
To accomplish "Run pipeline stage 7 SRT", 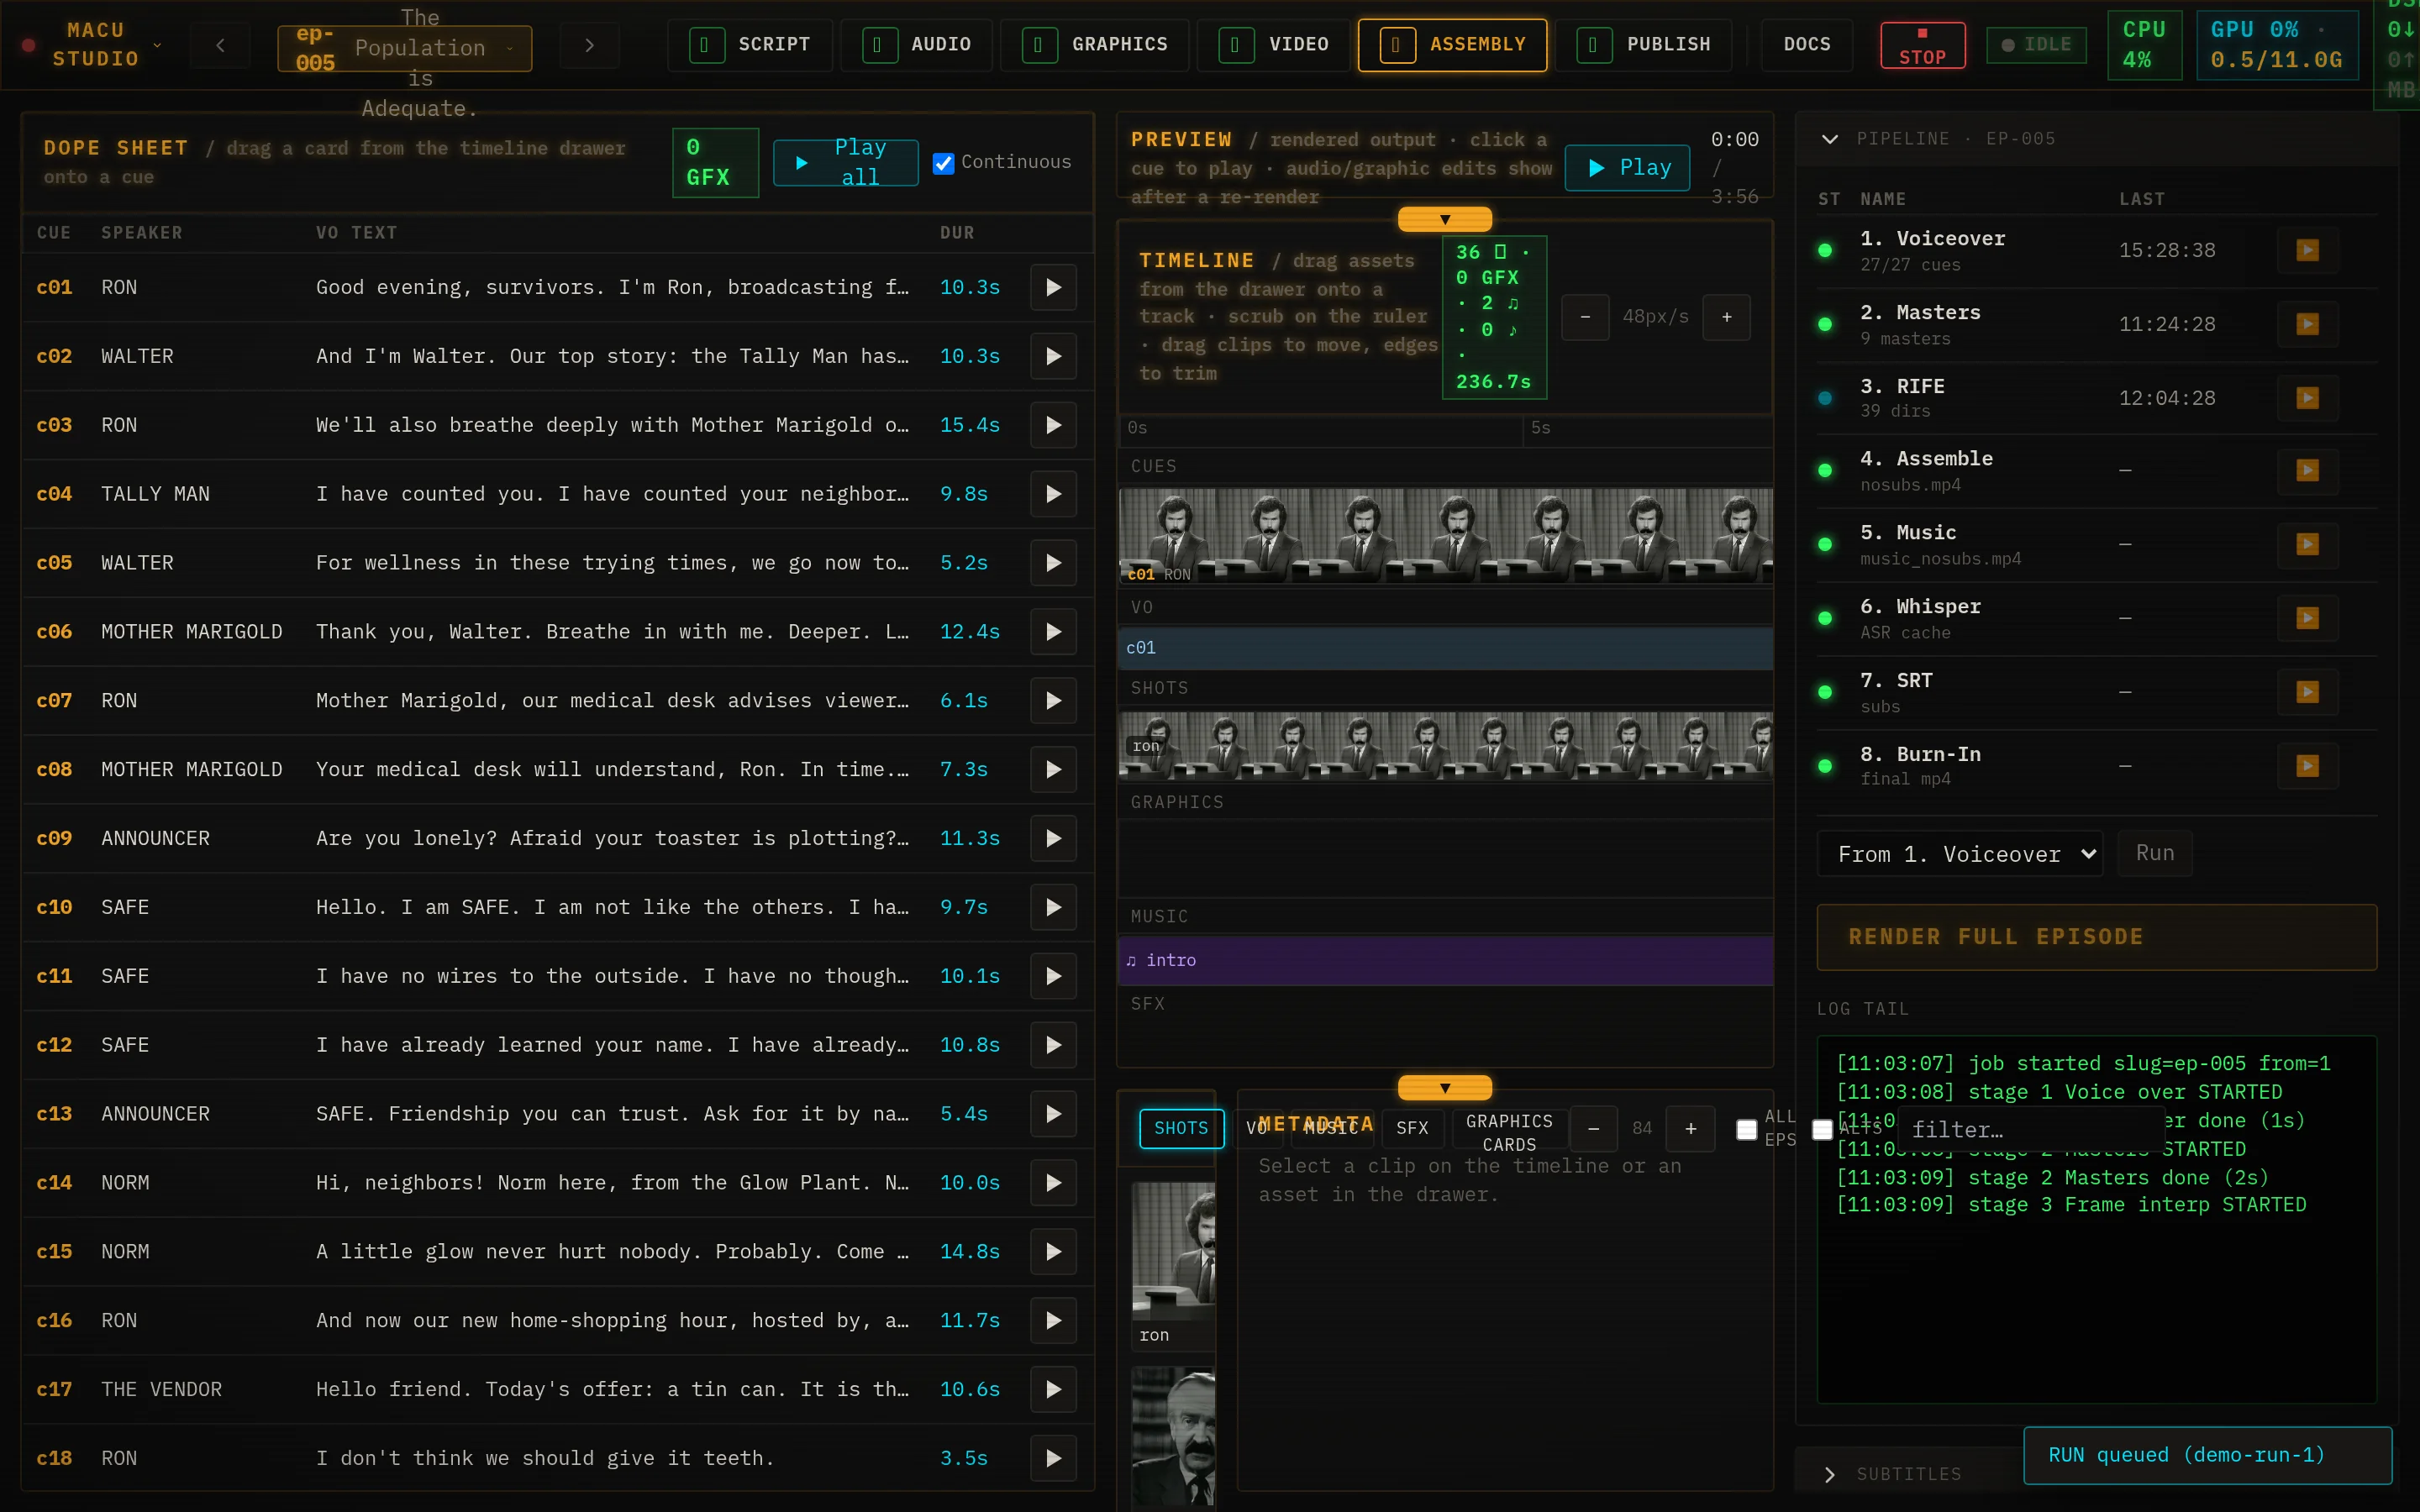I will click(2307, 692).
